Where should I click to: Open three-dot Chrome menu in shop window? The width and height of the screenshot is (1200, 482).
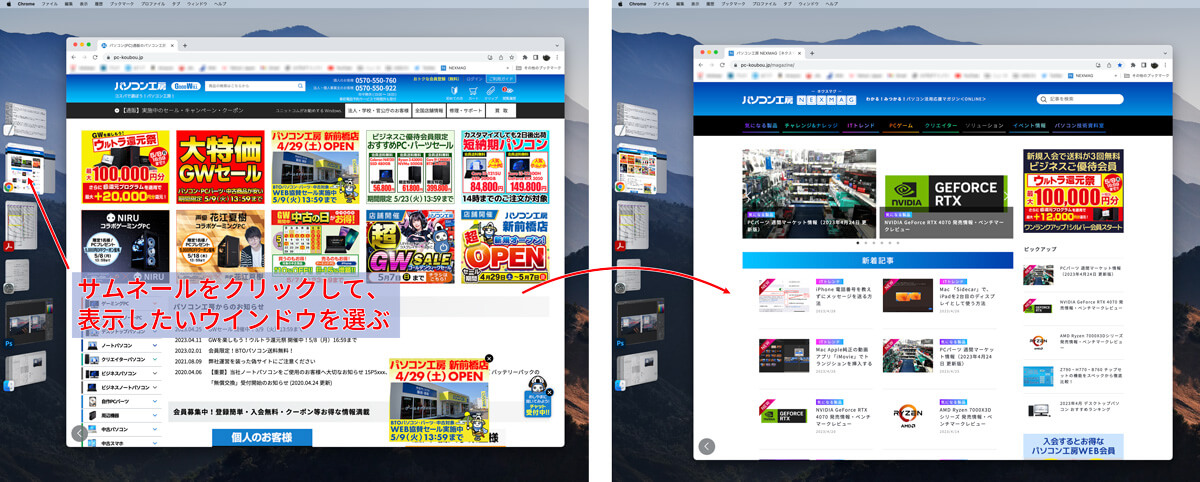[558, 58]
